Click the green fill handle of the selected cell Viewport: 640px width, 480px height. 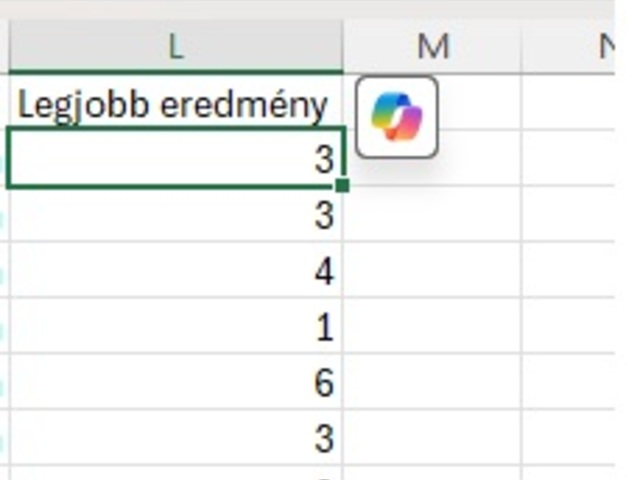pos(342,185)
